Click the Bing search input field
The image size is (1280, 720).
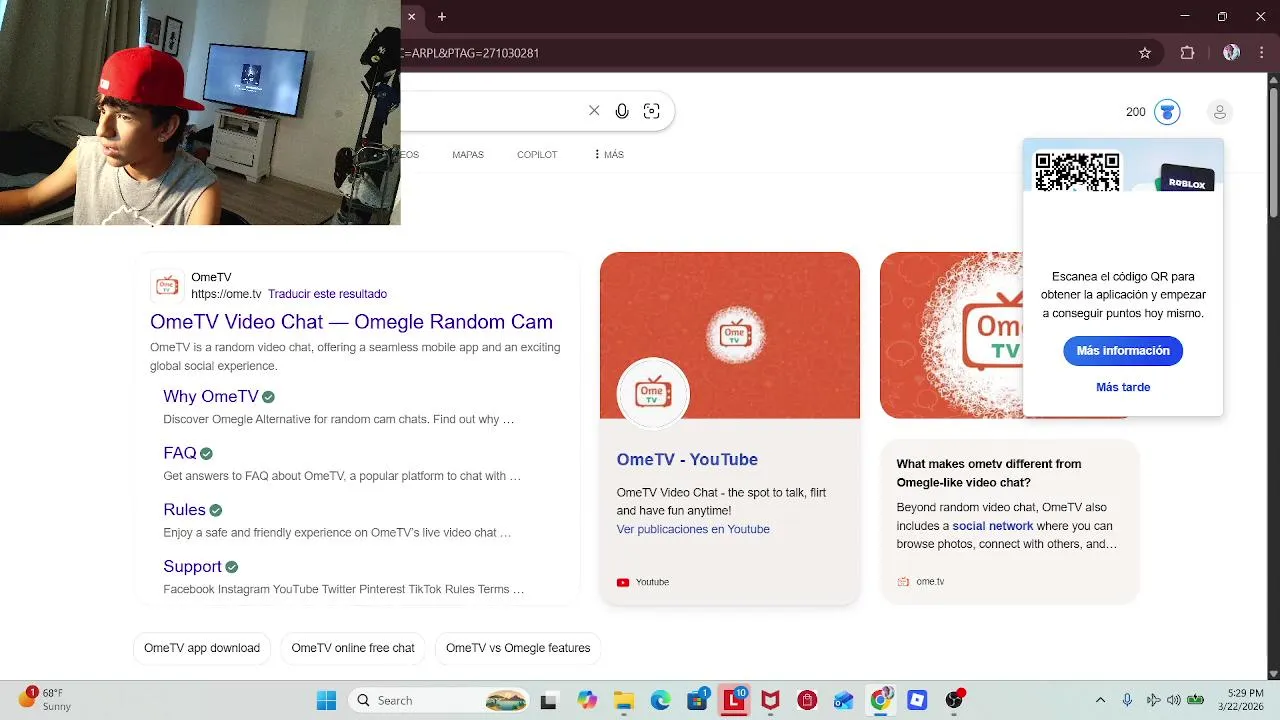[x=490, y=111]
